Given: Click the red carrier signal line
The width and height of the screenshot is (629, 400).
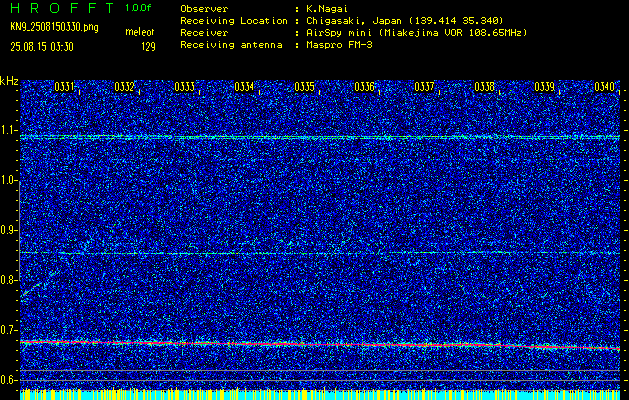Looking at the screenshot, I should [320, 345].
